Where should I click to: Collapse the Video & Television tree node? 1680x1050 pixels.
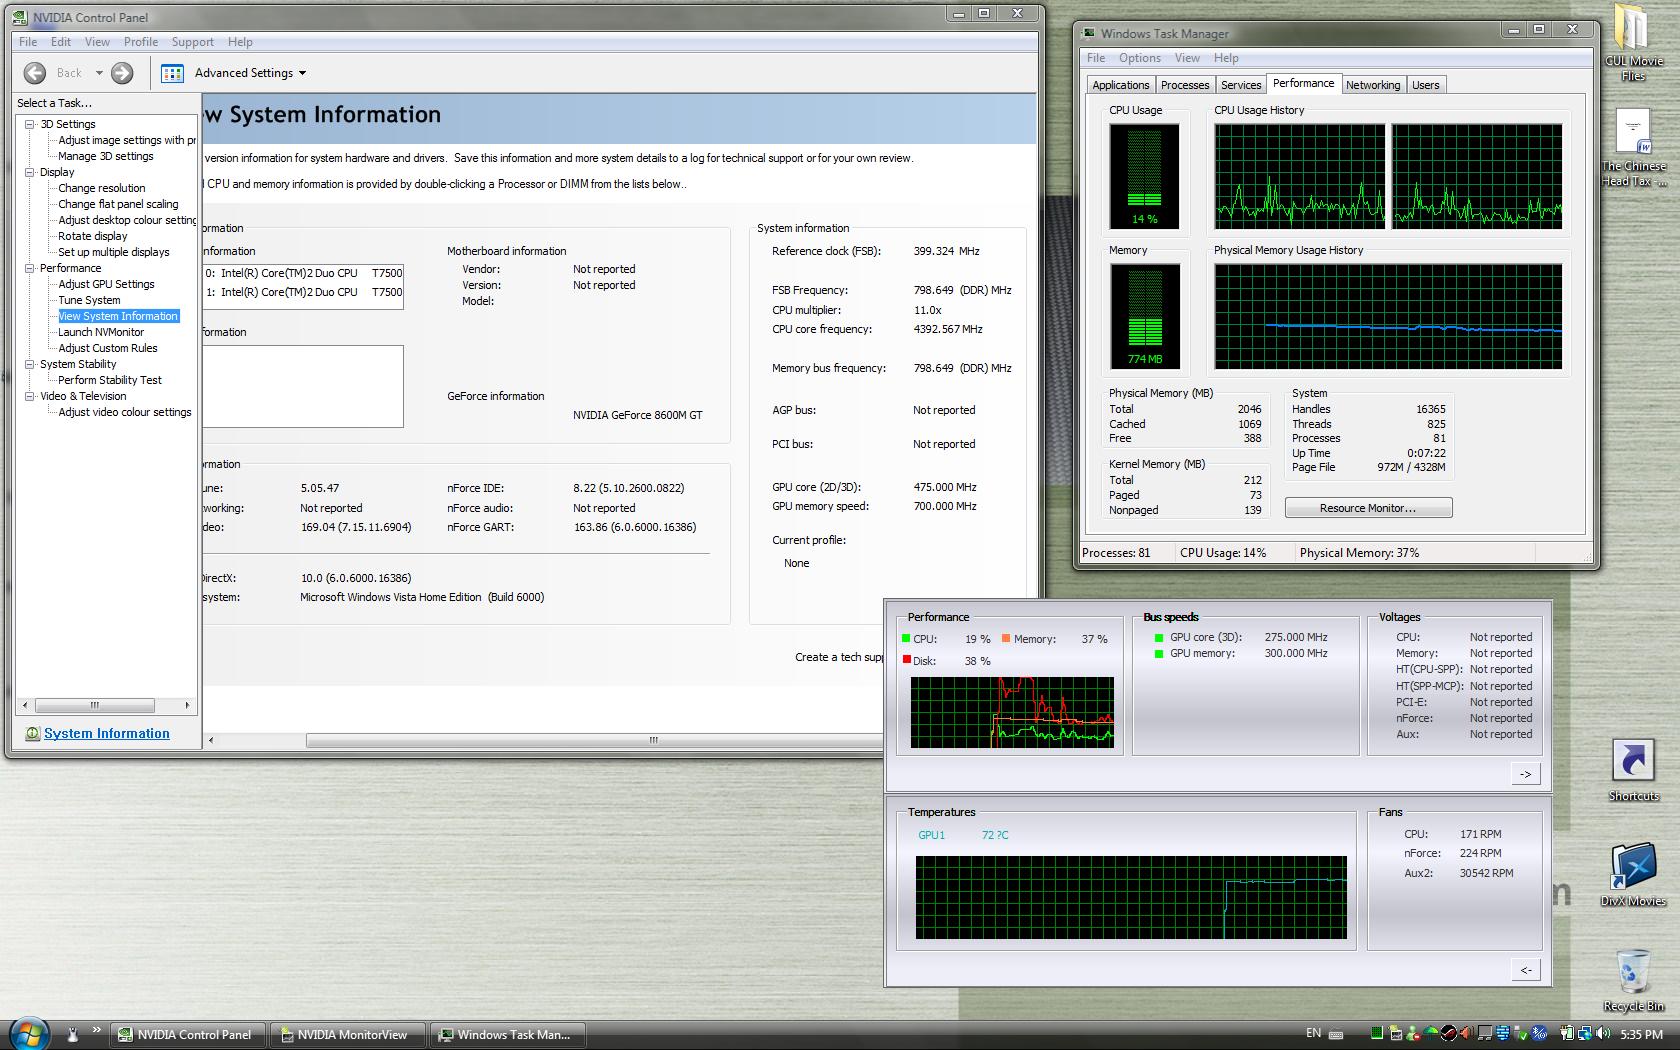pos(30,396)
